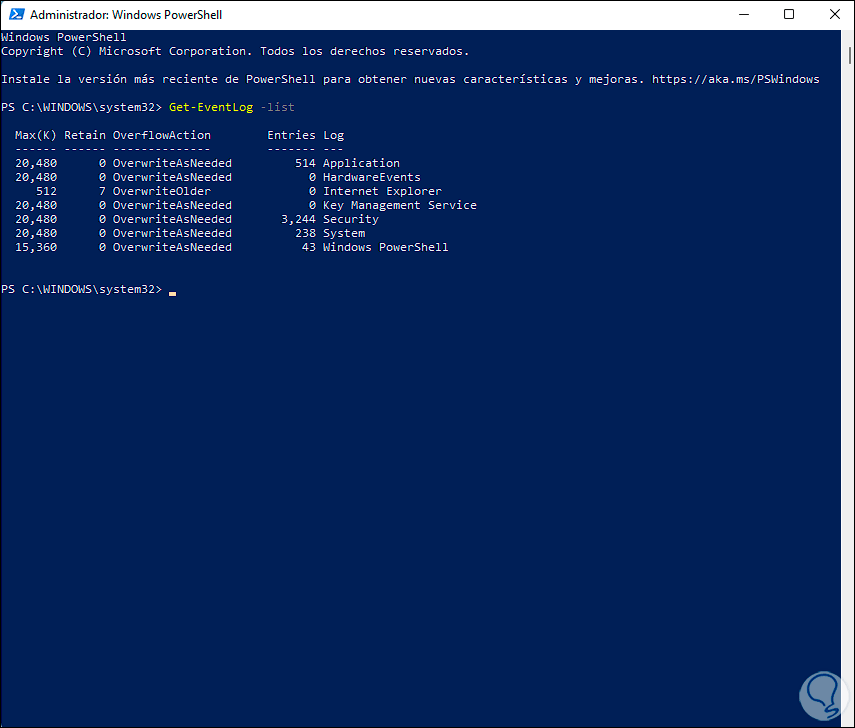The image size is (855, 728).
Task: Click the 3,244 entries value
Action: click(298, 219)
